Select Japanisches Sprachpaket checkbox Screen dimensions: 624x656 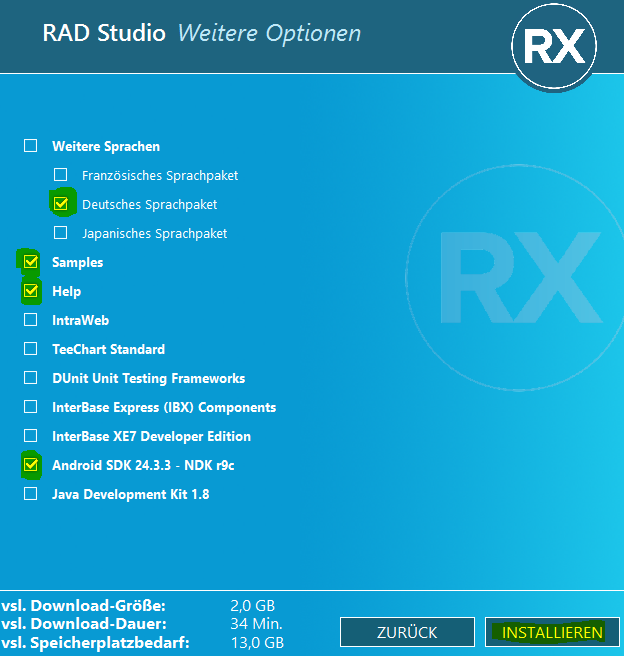coord(61,233)
